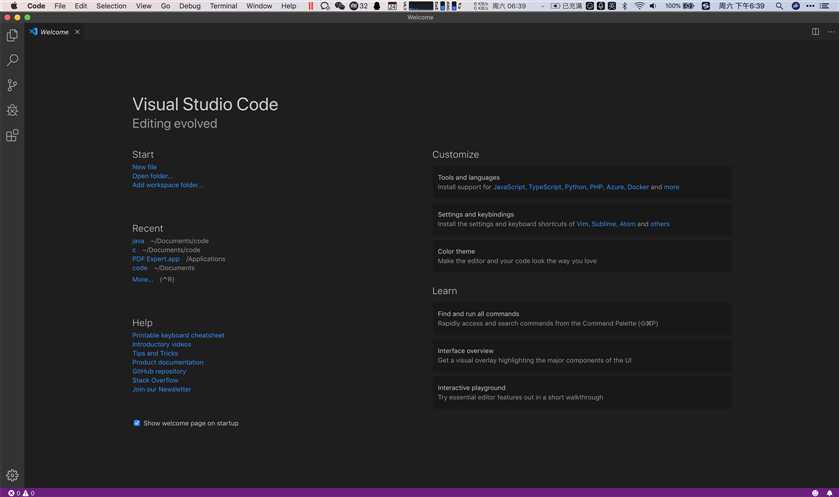The width and height of the screenshot is (839, 497).
Task: Click the Open folder... link
Action: coord(152,176)
